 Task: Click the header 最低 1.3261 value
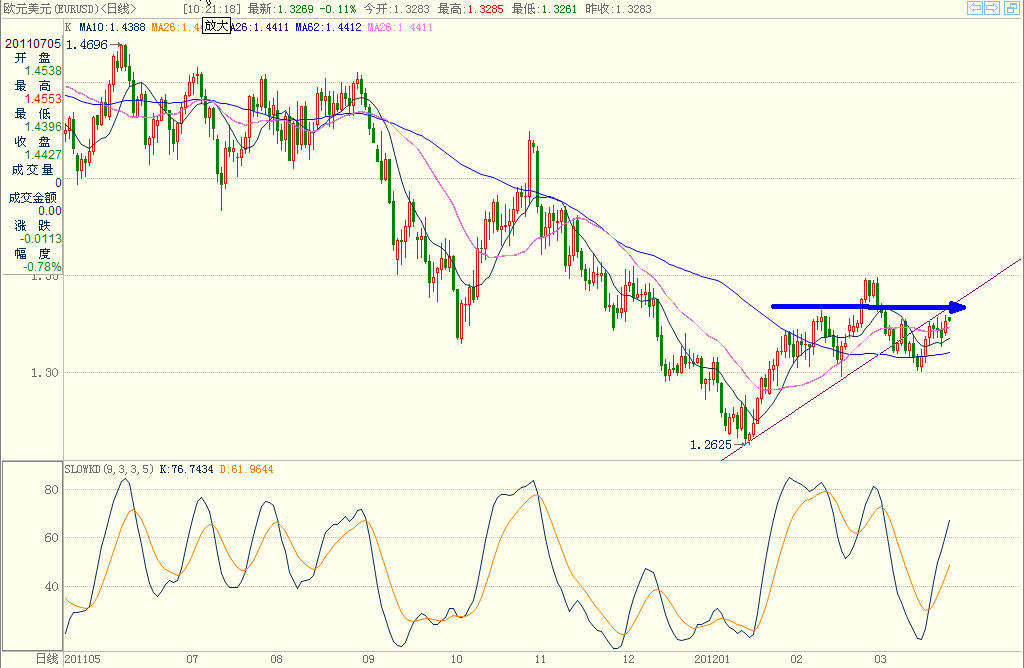point(544,9)
